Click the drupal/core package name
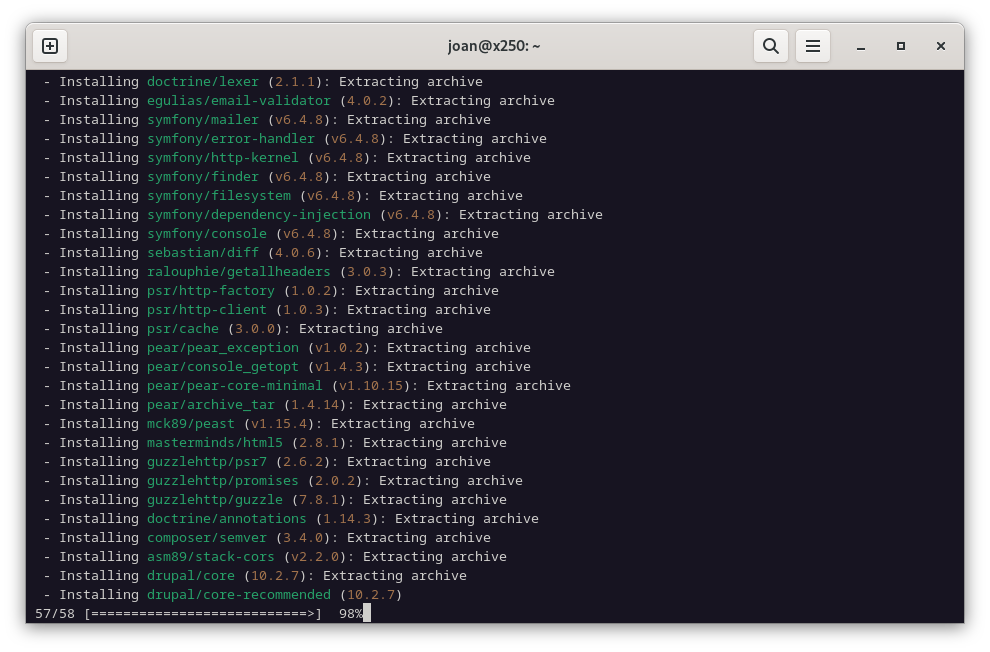The image size is (990, 652). coord(191,576)
